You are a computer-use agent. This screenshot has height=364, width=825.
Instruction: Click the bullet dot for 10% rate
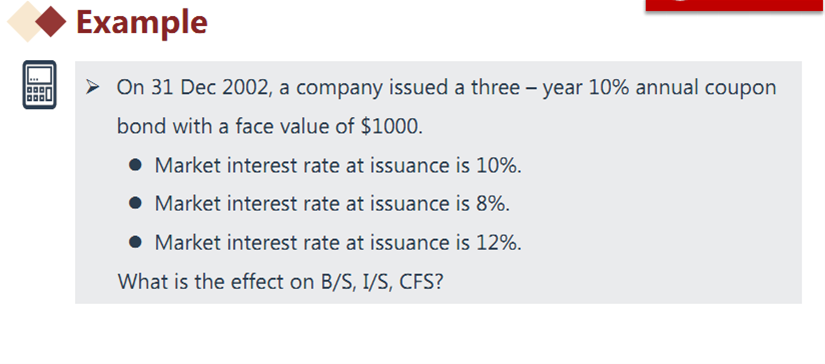pos(135,165)
